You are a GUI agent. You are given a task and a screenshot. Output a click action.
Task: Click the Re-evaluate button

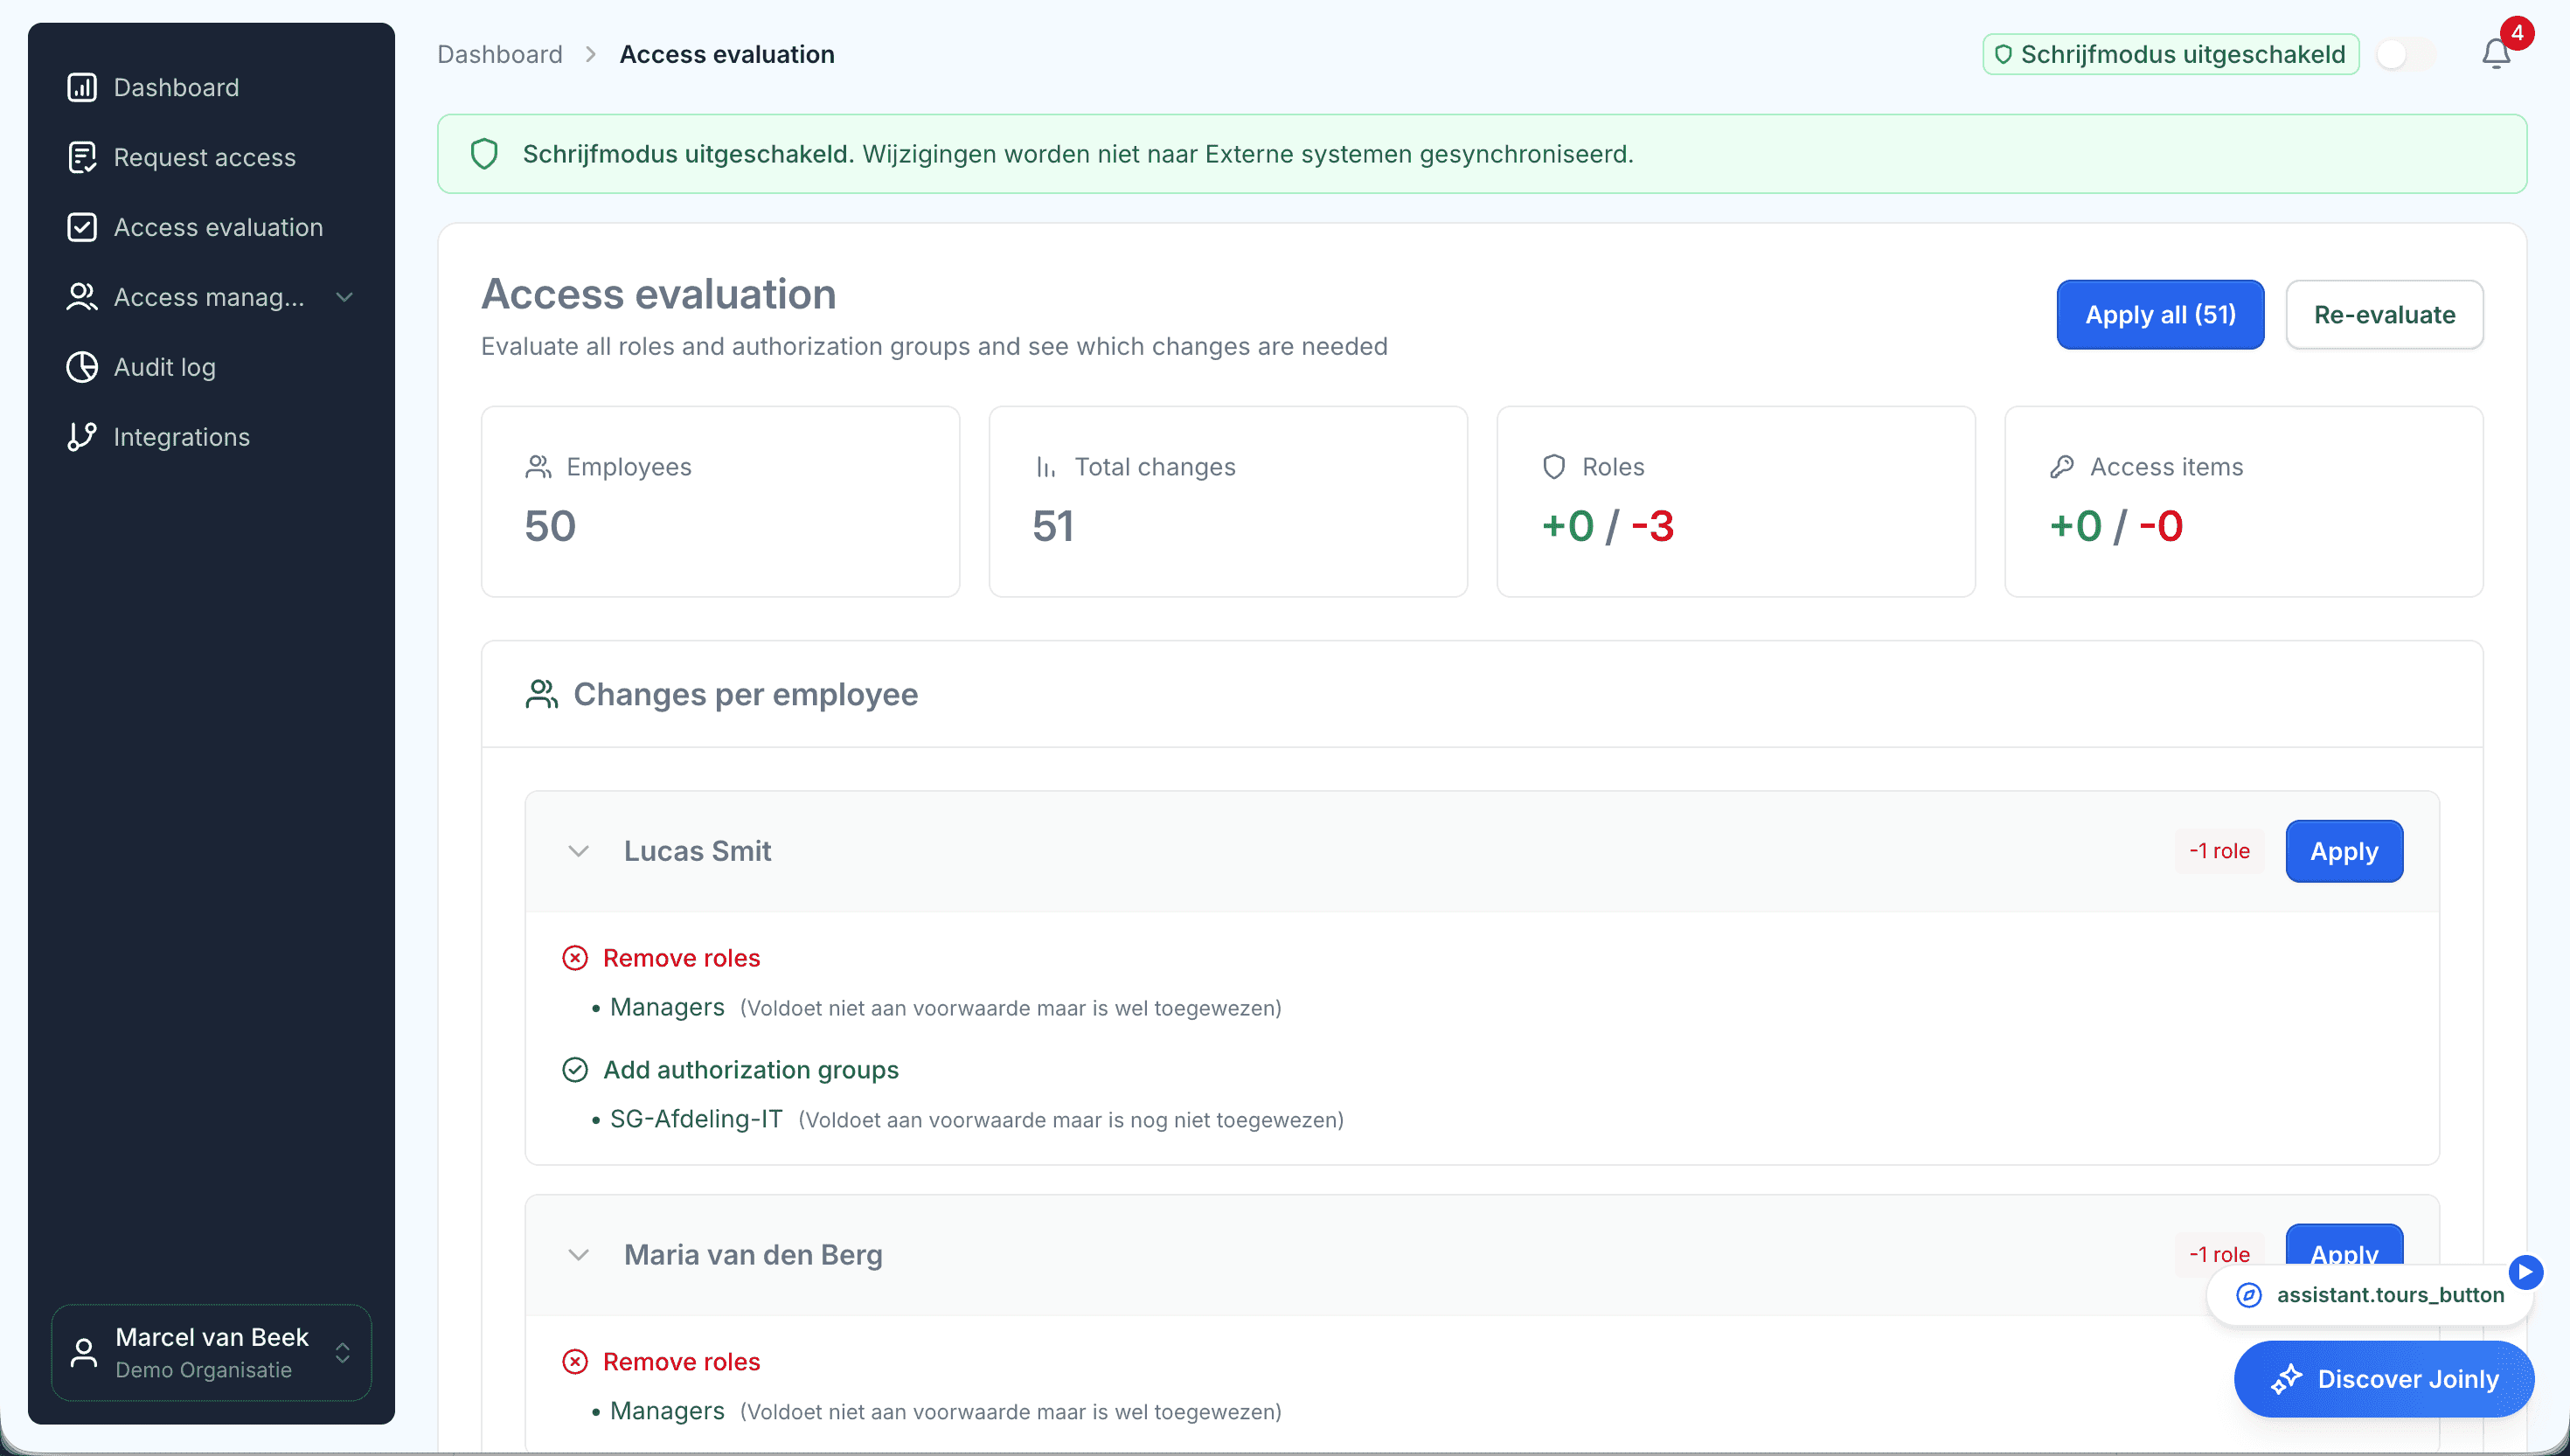pos(2384,315)
